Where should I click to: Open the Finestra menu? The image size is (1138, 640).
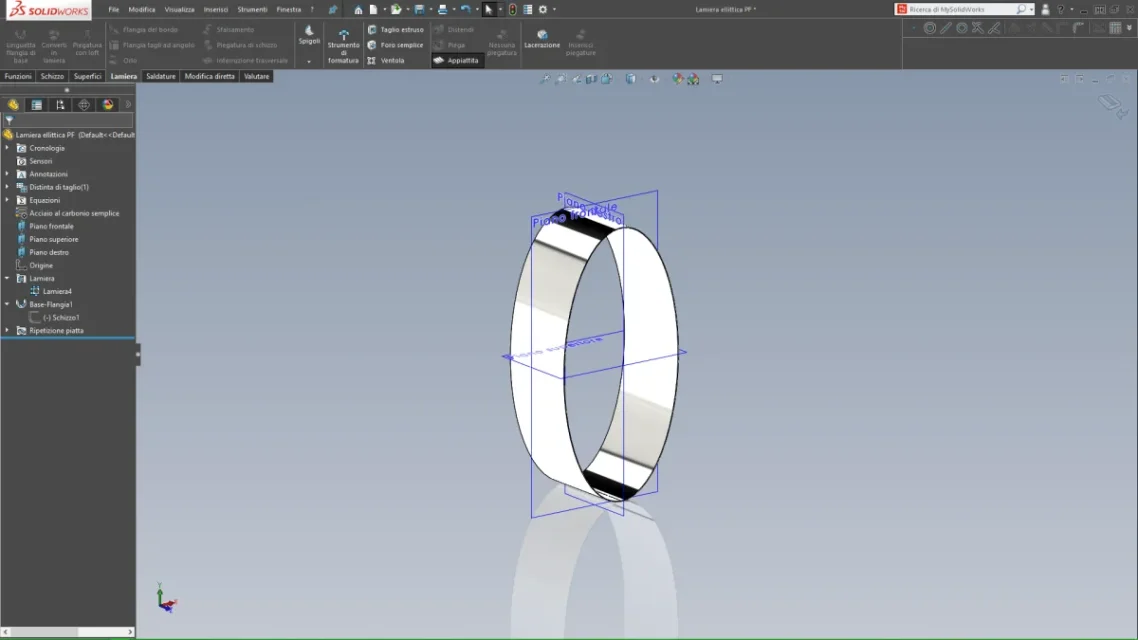coord(289,9)
